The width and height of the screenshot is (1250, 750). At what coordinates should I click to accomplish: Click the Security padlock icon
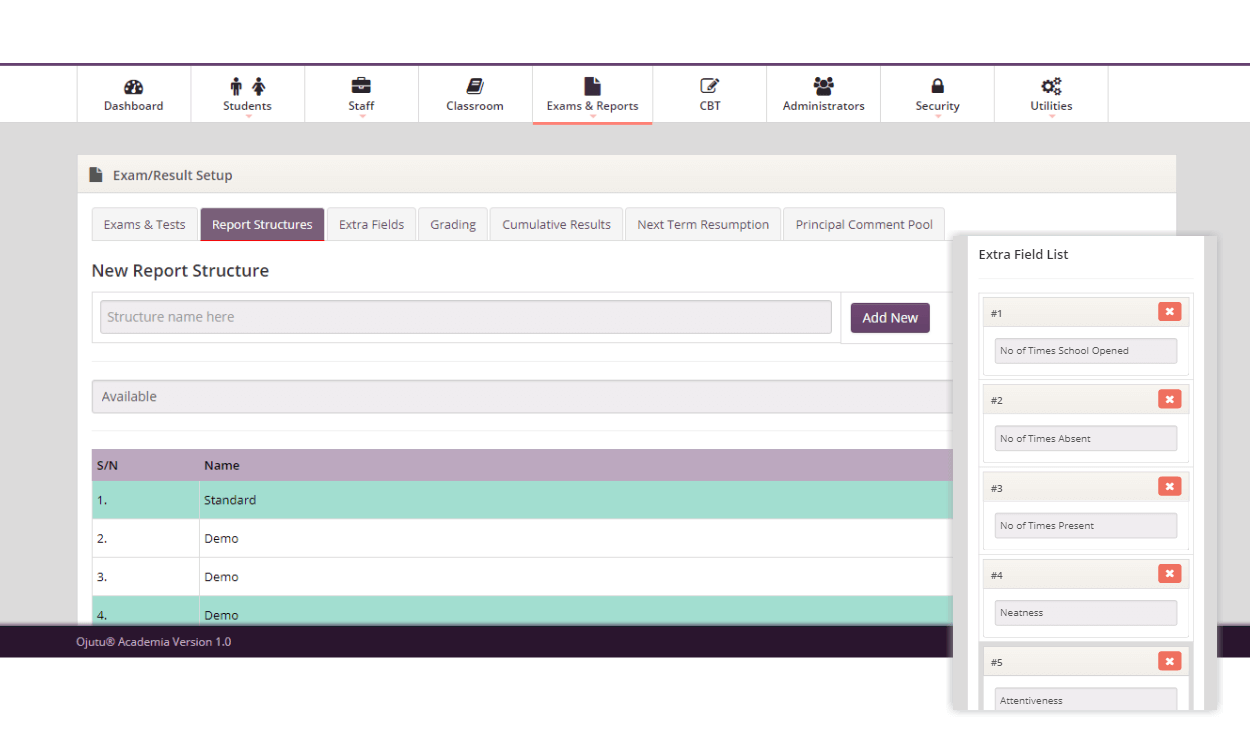937,87
